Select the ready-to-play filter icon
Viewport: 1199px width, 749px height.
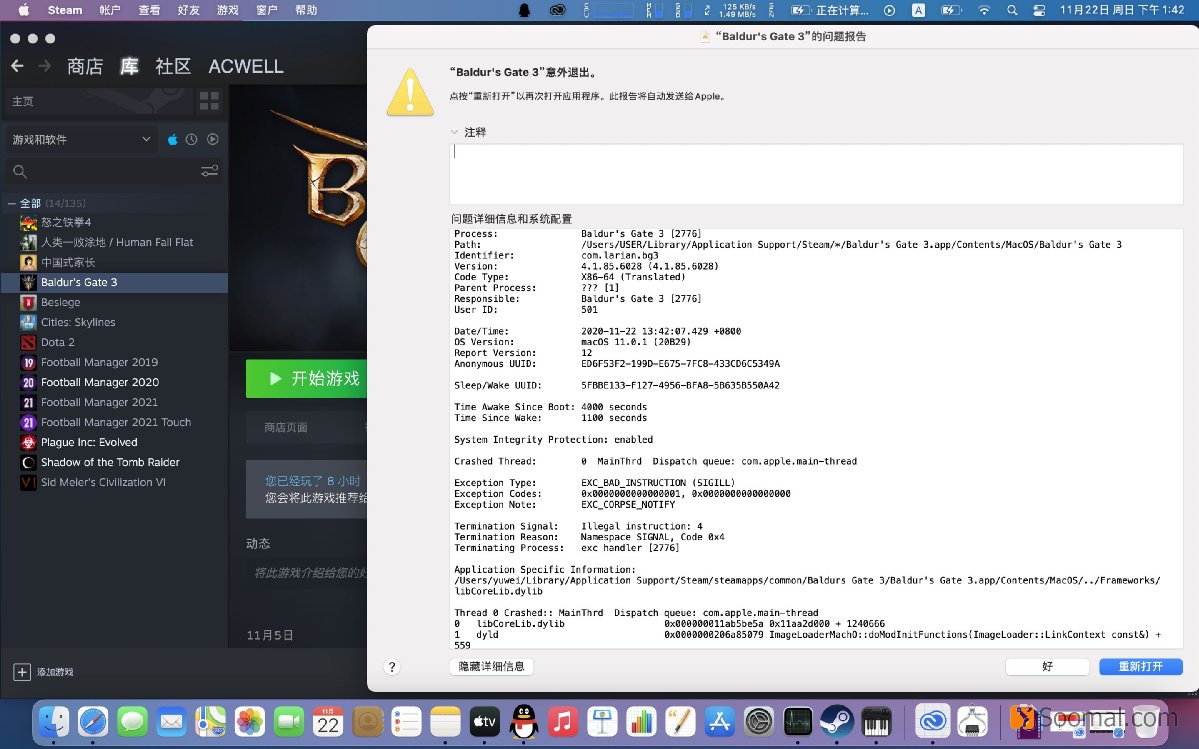coord(213,139)
